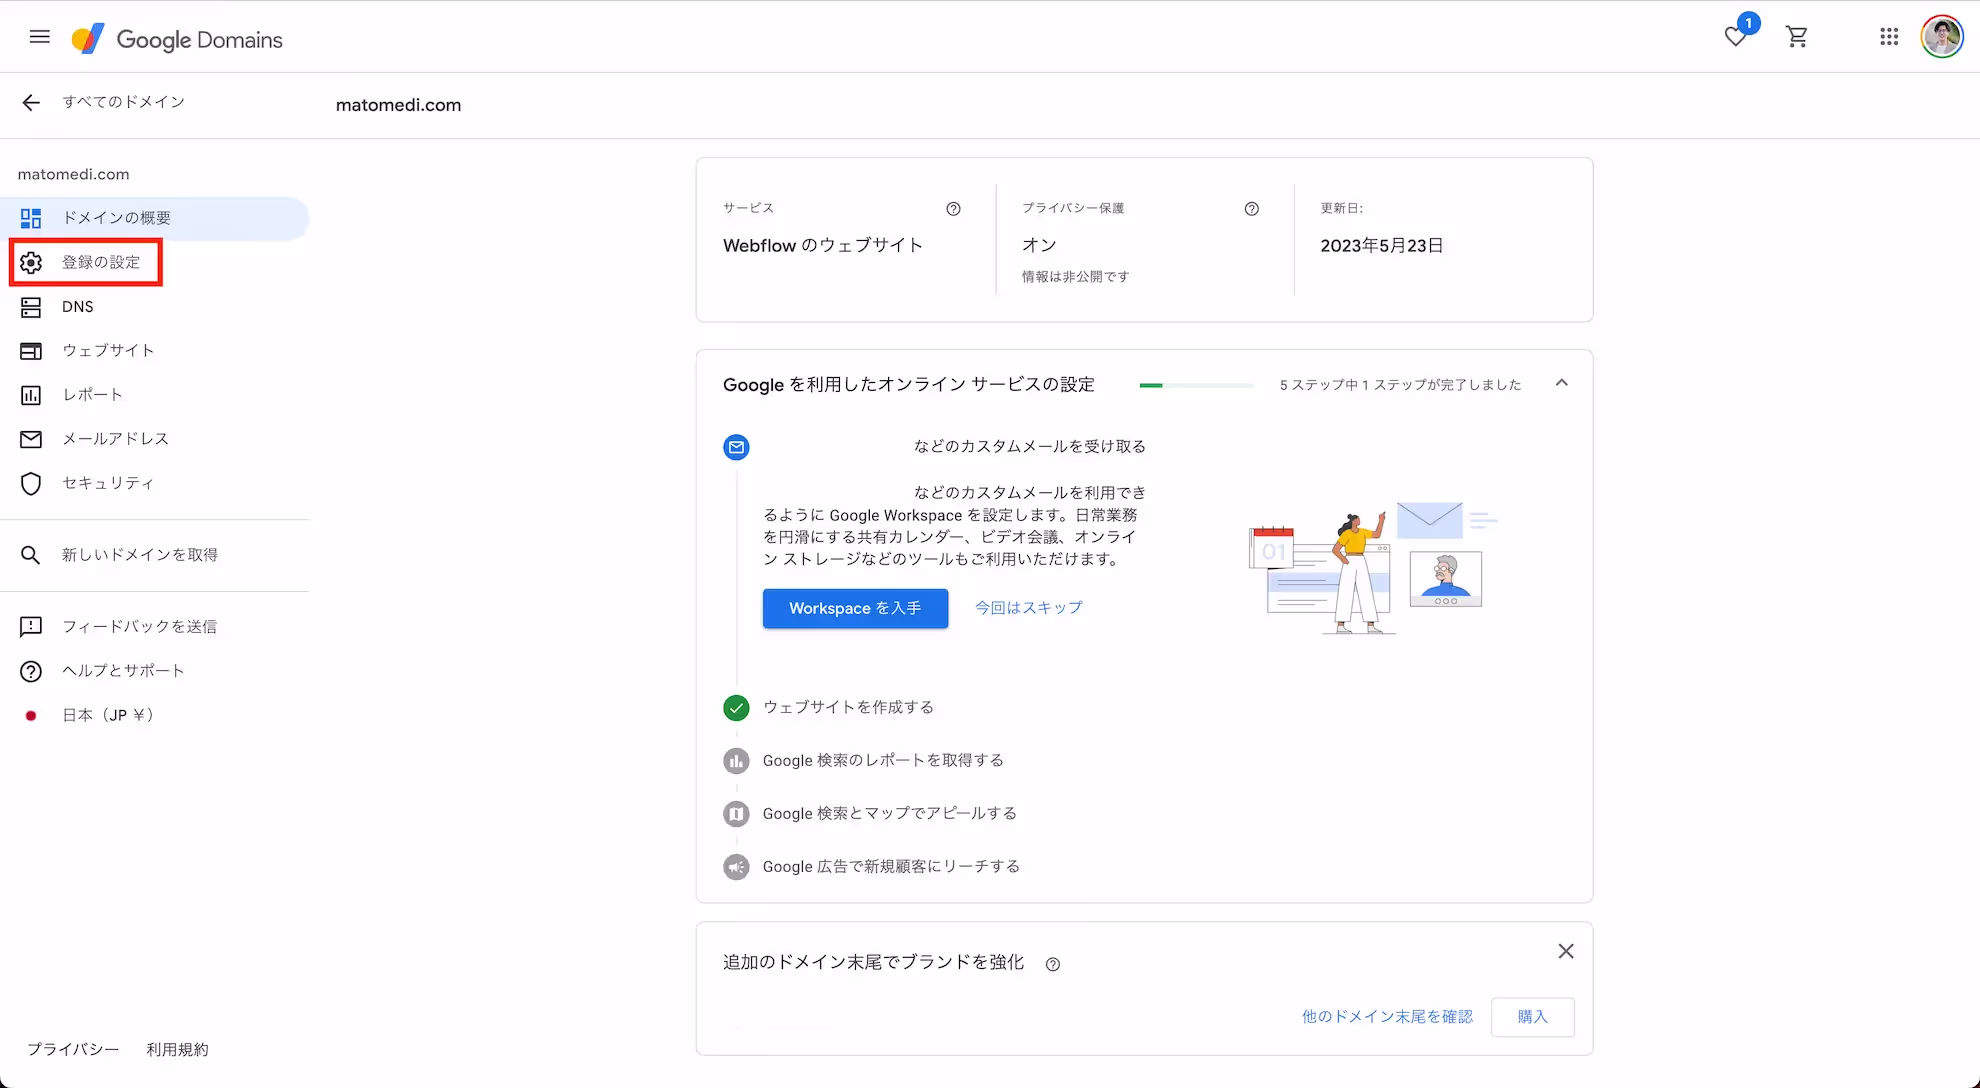Viewport: 1980px width, 1088px height.
Task: Click the green completed checkmark icon
Action: click(736, 708)
